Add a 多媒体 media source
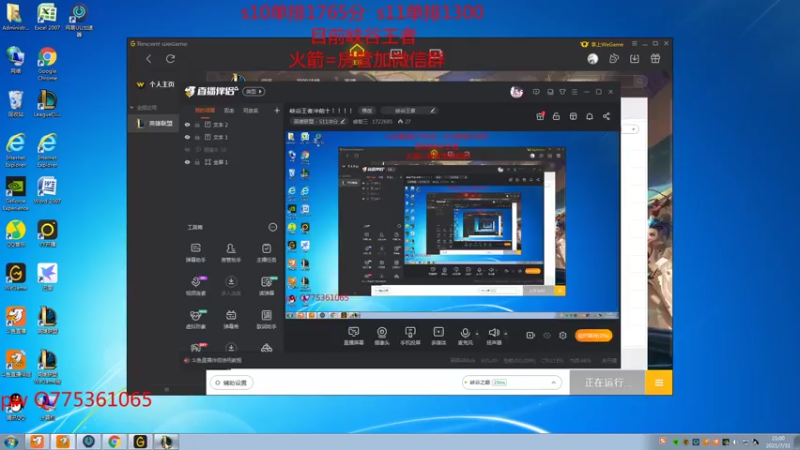This screenshot has width=800, height=450. [x=438, y=336]
